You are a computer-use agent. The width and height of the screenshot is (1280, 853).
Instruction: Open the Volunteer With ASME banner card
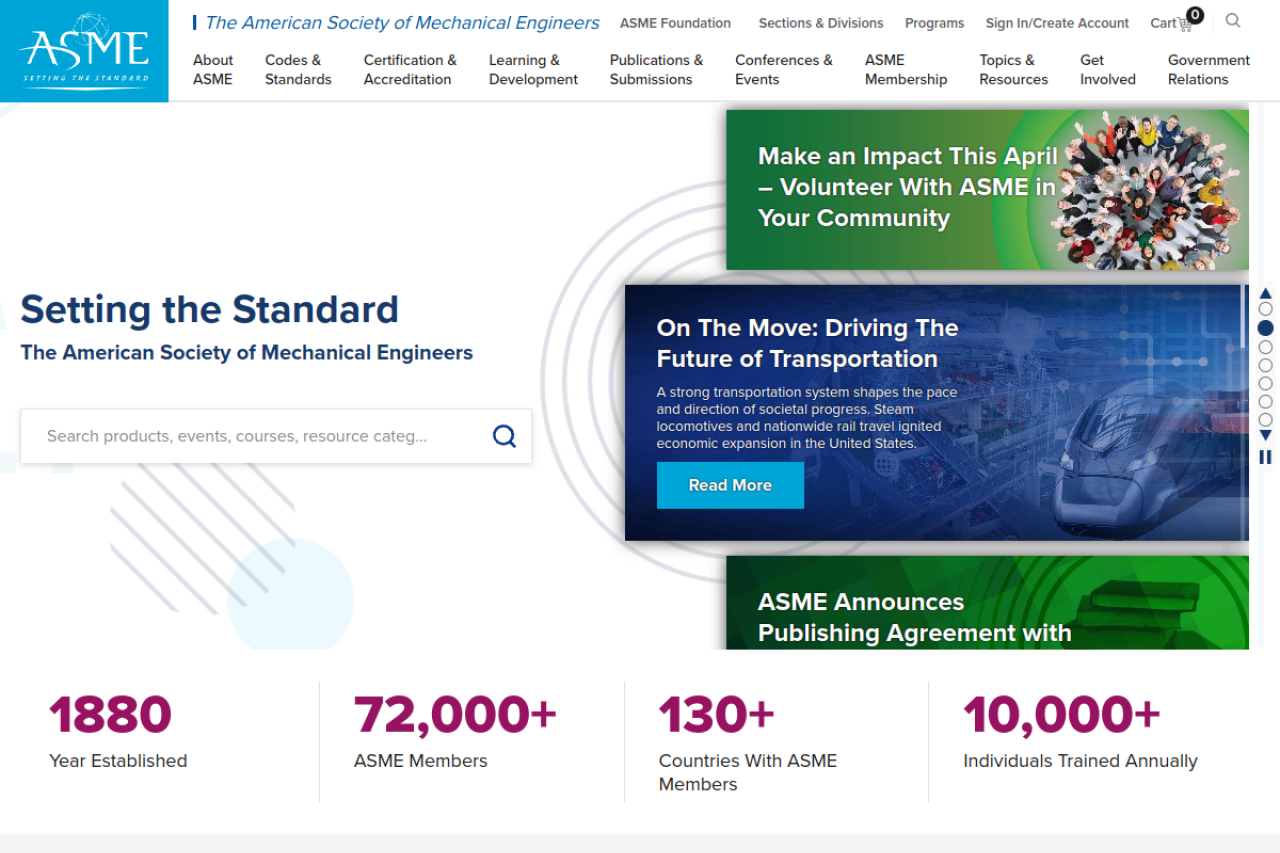tap(987, 189)
